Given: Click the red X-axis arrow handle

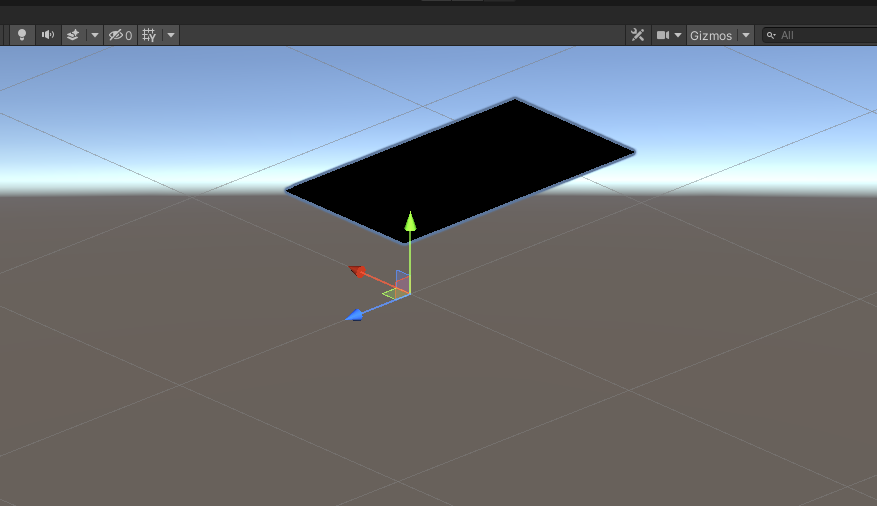Looking at the screenshot, I should pos(357,271).
